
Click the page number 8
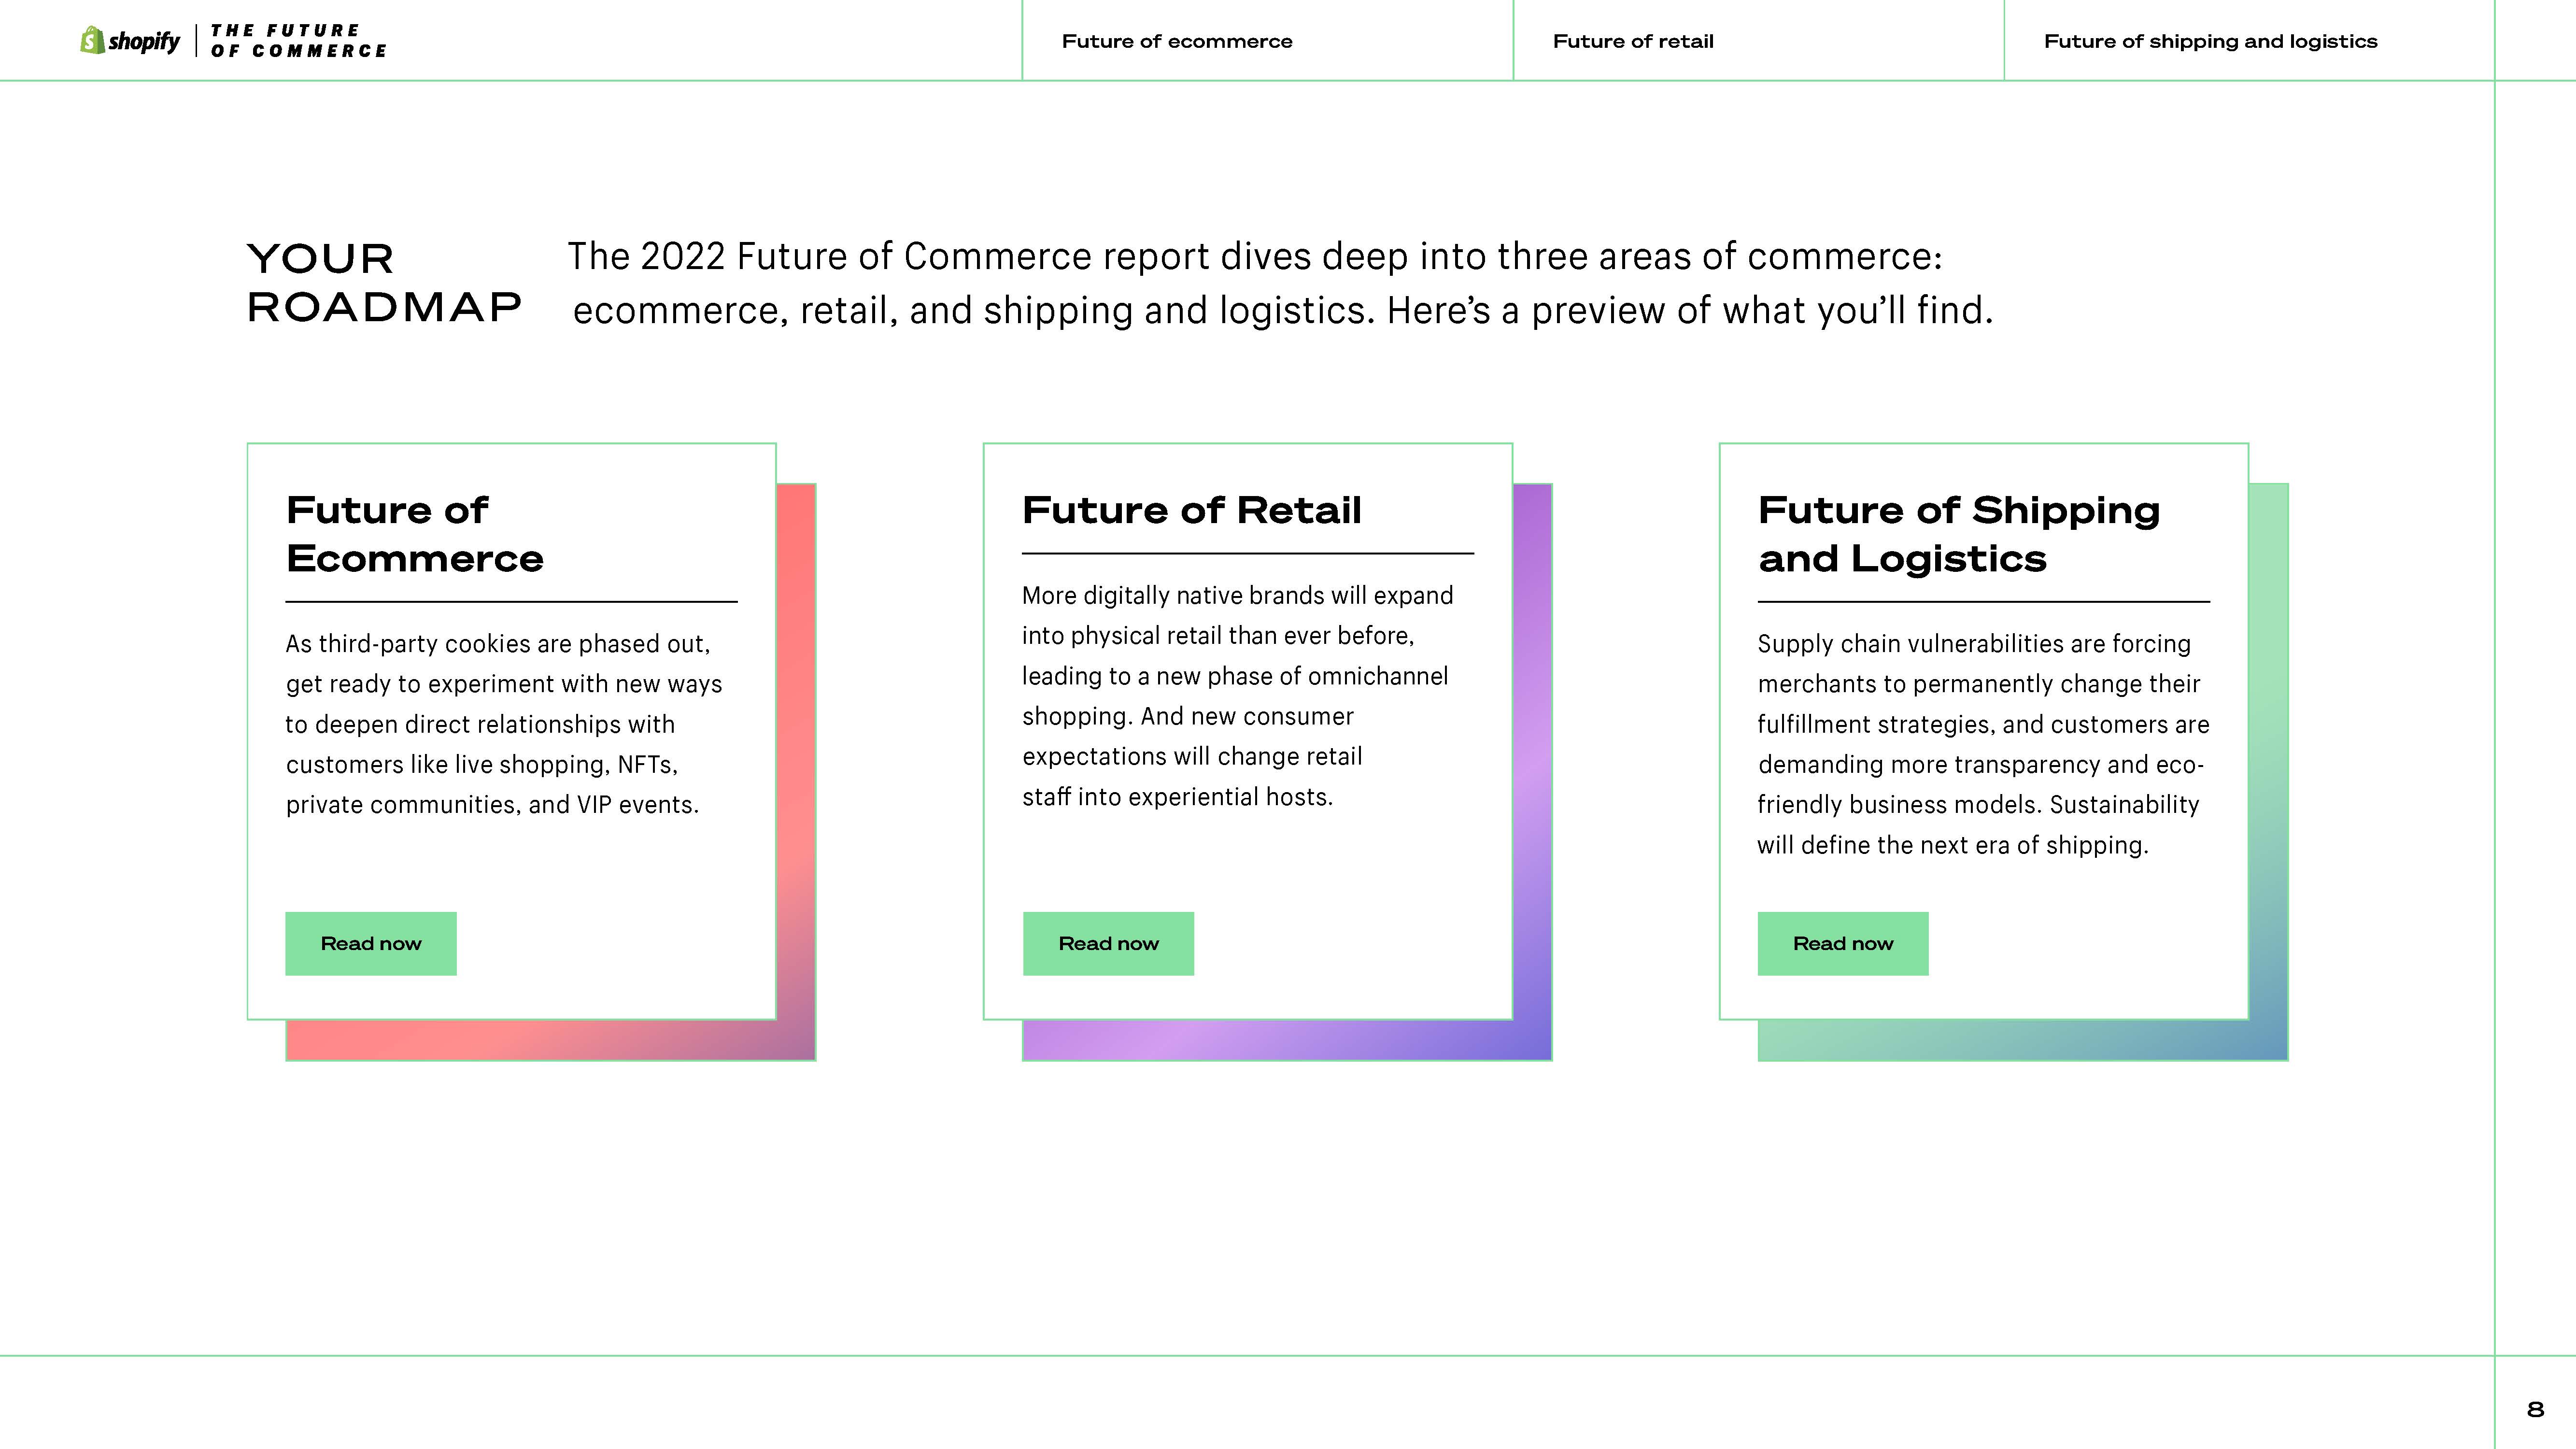tap(2534, 1409)
